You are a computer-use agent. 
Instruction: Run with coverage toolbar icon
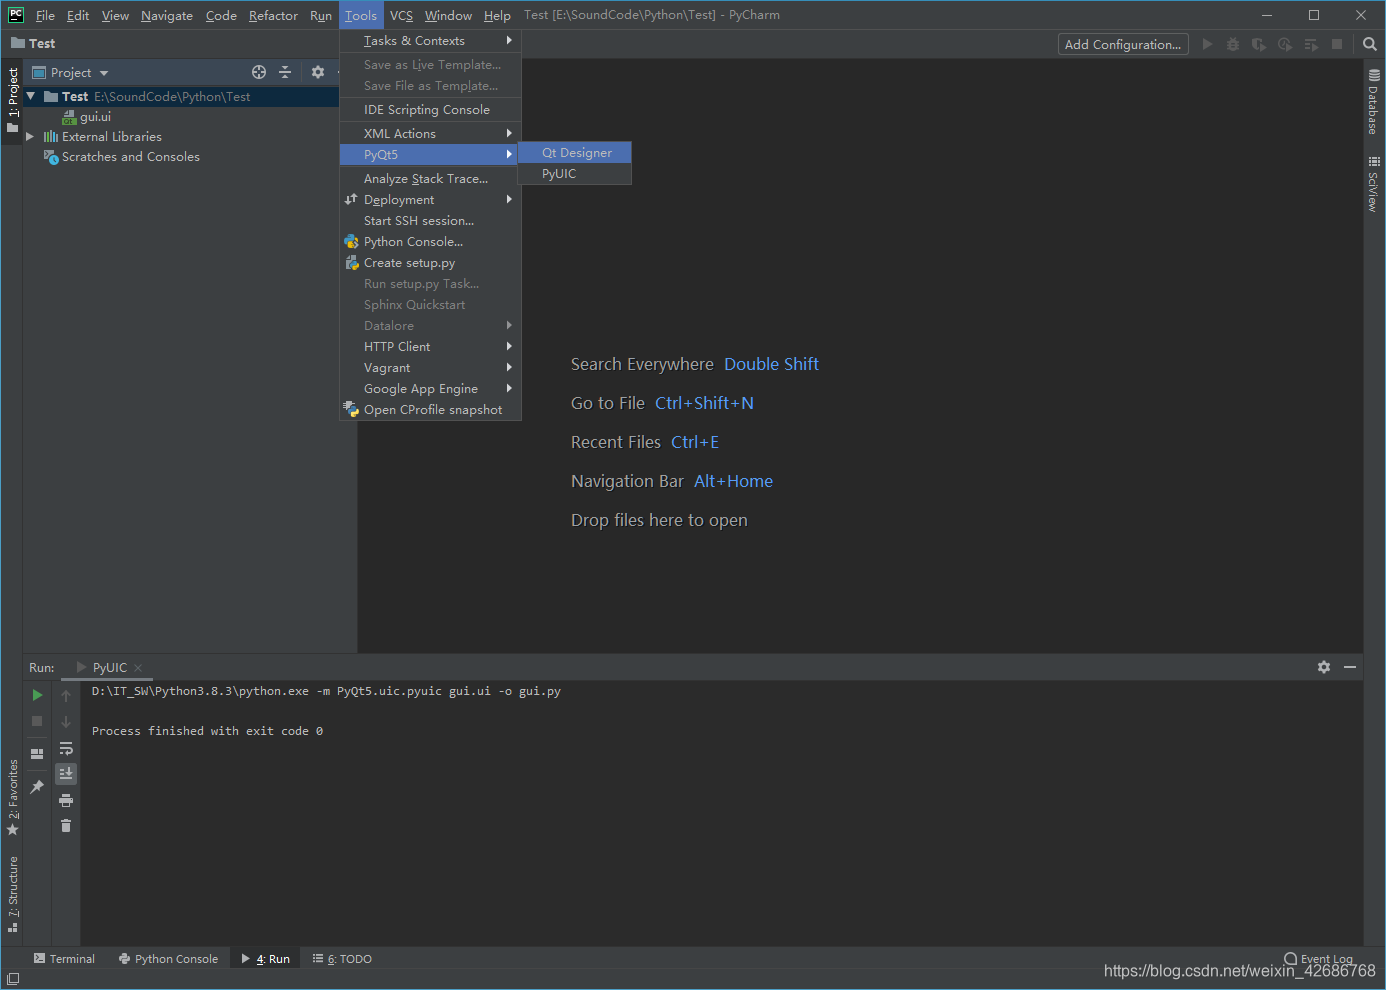pyautogui.click(x=1259, y=44)
